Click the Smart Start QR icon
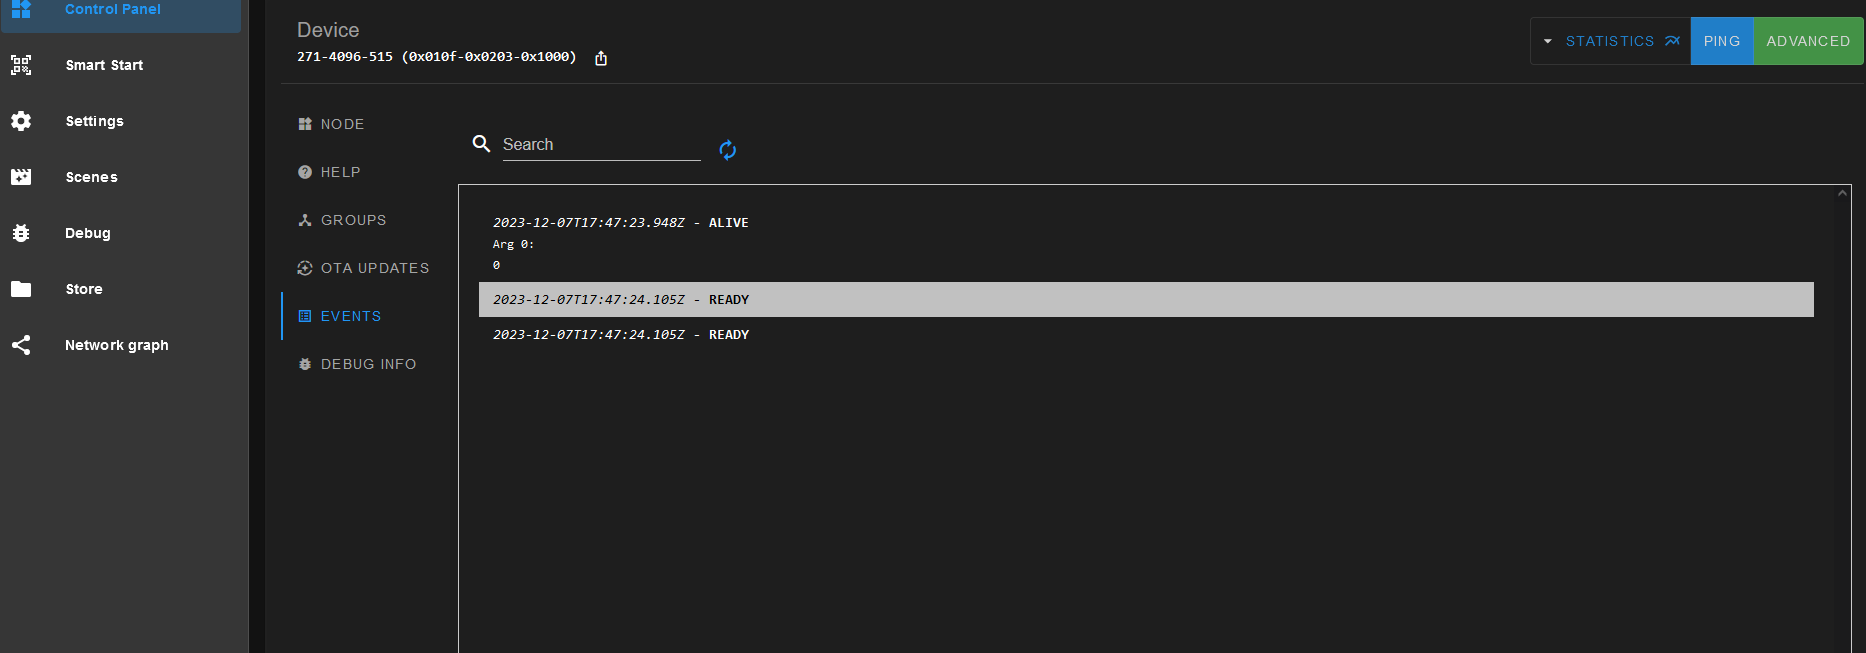The width and height of the screenshot is (1866, 653). point(21,65)
